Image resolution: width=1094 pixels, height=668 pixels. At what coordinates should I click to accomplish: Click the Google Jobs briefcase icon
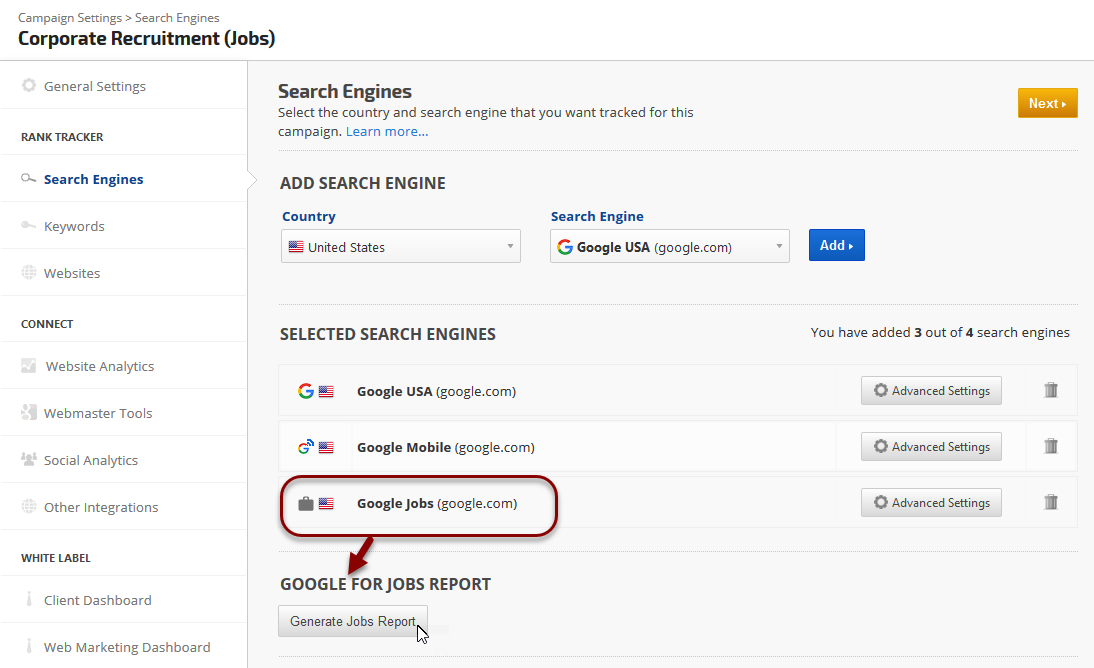306,504
